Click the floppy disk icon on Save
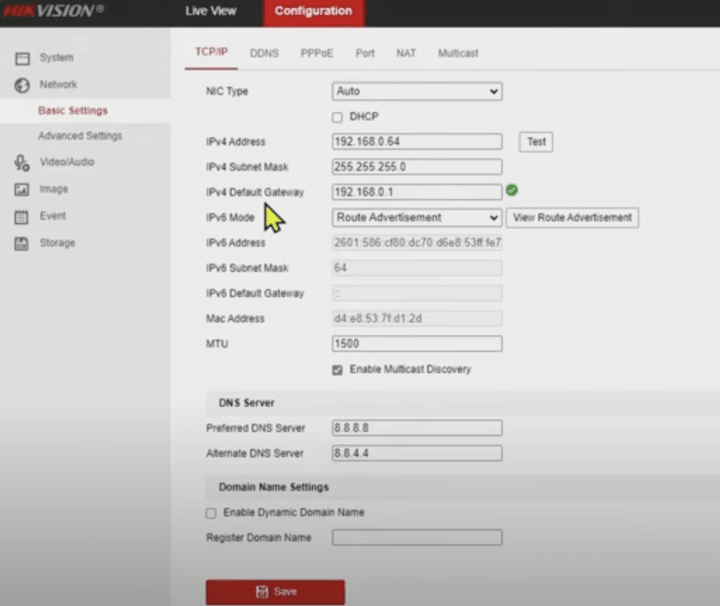720x606 pixels. tap(262, 592)
